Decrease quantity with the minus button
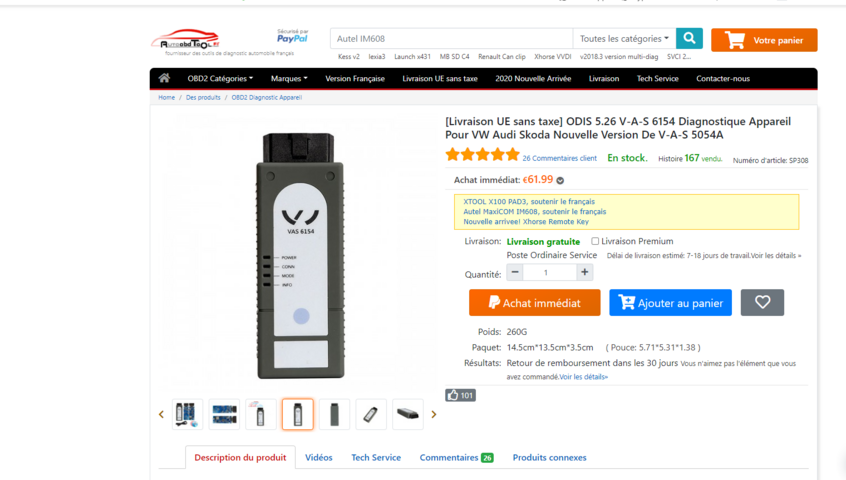The width and height of the screenshot is (846, 480). coord(515,272)
